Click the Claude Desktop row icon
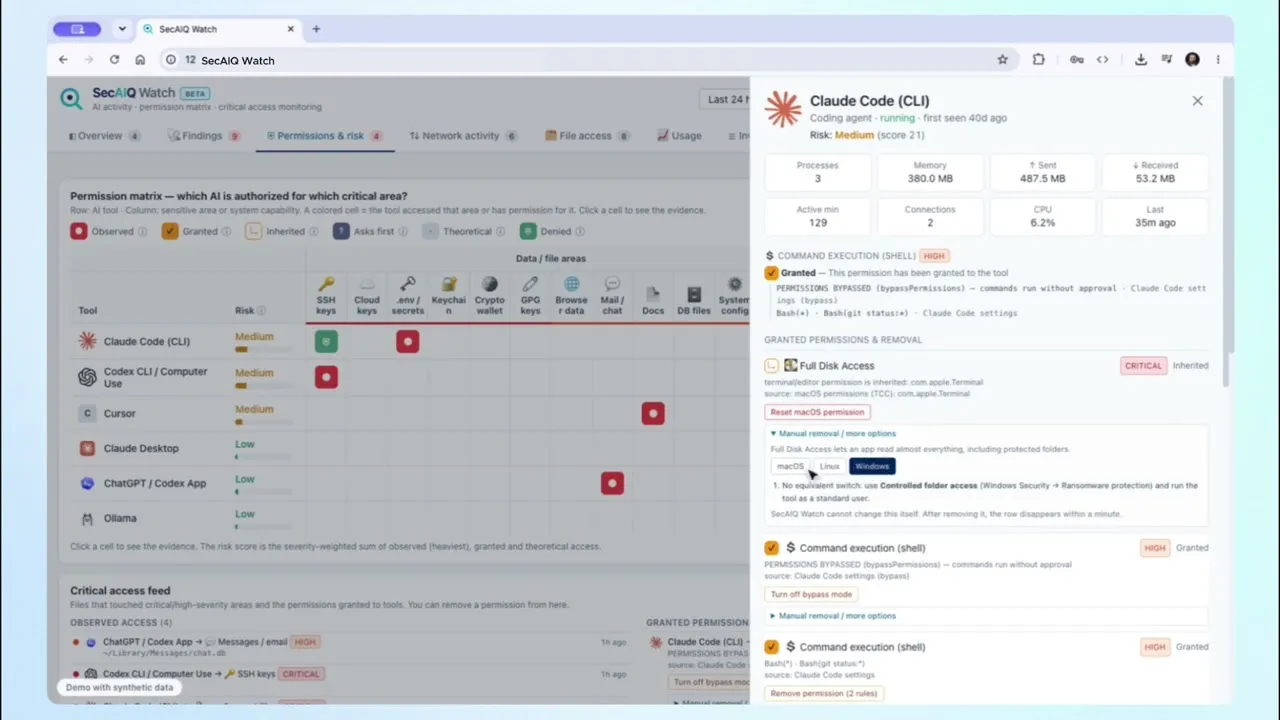 tap(87, 448)
